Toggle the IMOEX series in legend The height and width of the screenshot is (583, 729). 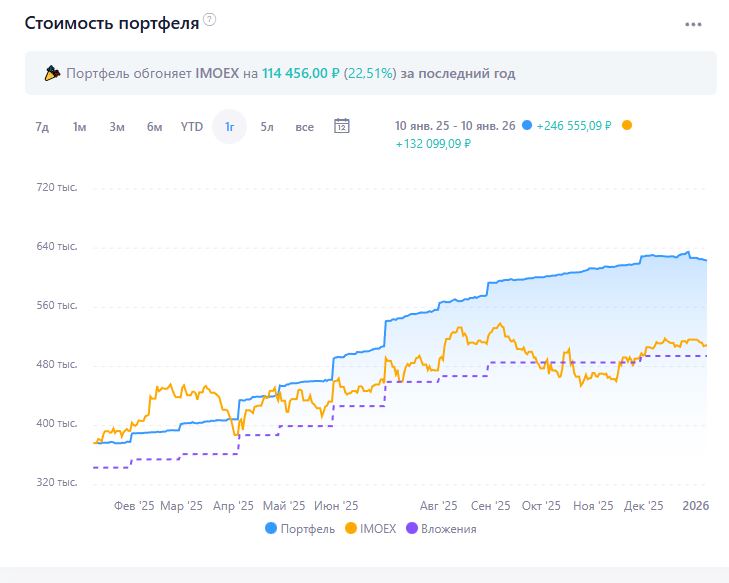pyautogui.click(x=370, y=528)
